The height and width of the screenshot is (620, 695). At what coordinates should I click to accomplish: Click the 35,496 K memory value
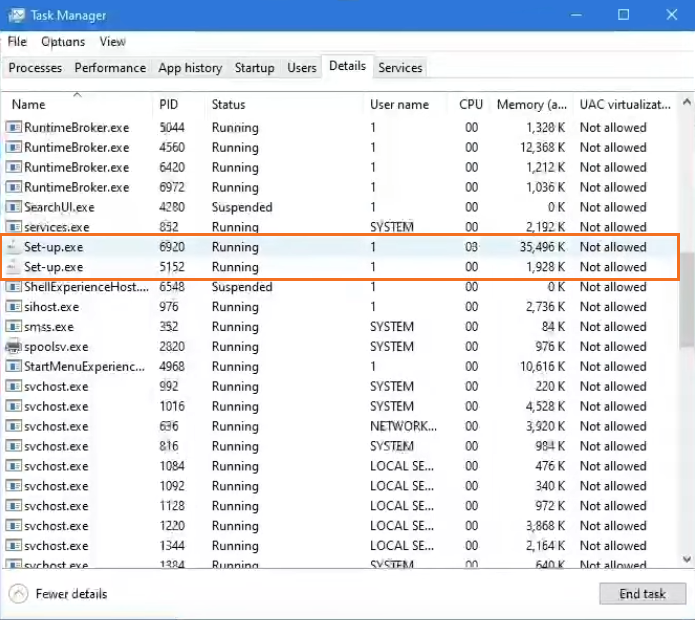[x=543, y=247]
